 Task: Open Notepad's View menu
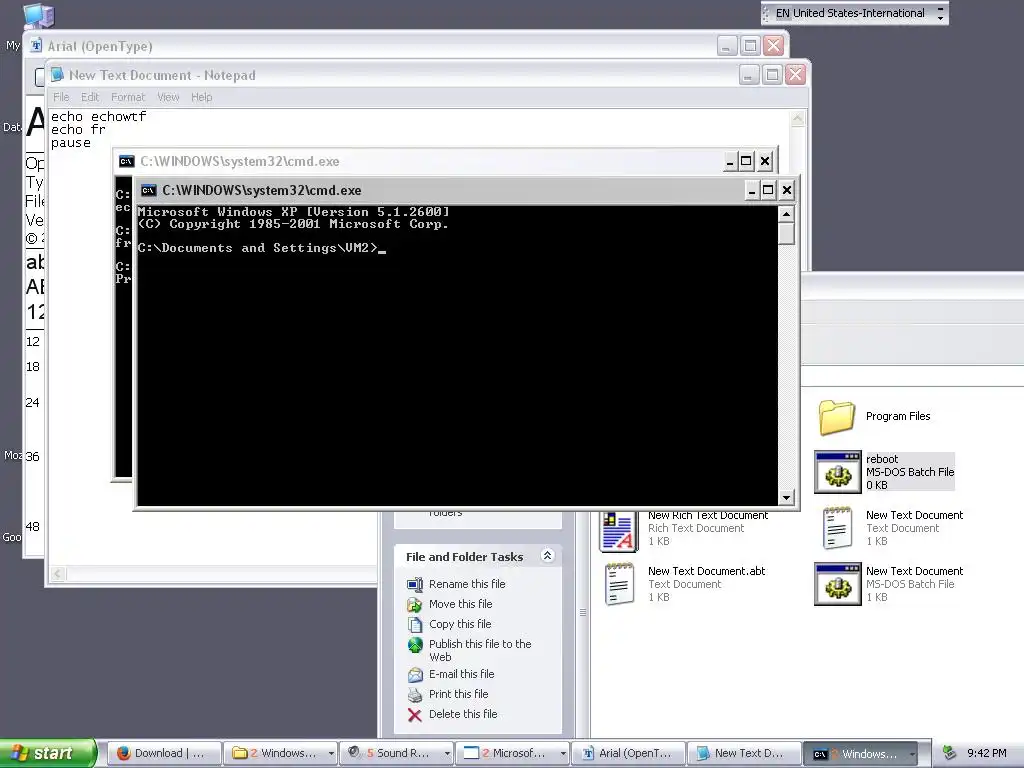click(168, 97)
